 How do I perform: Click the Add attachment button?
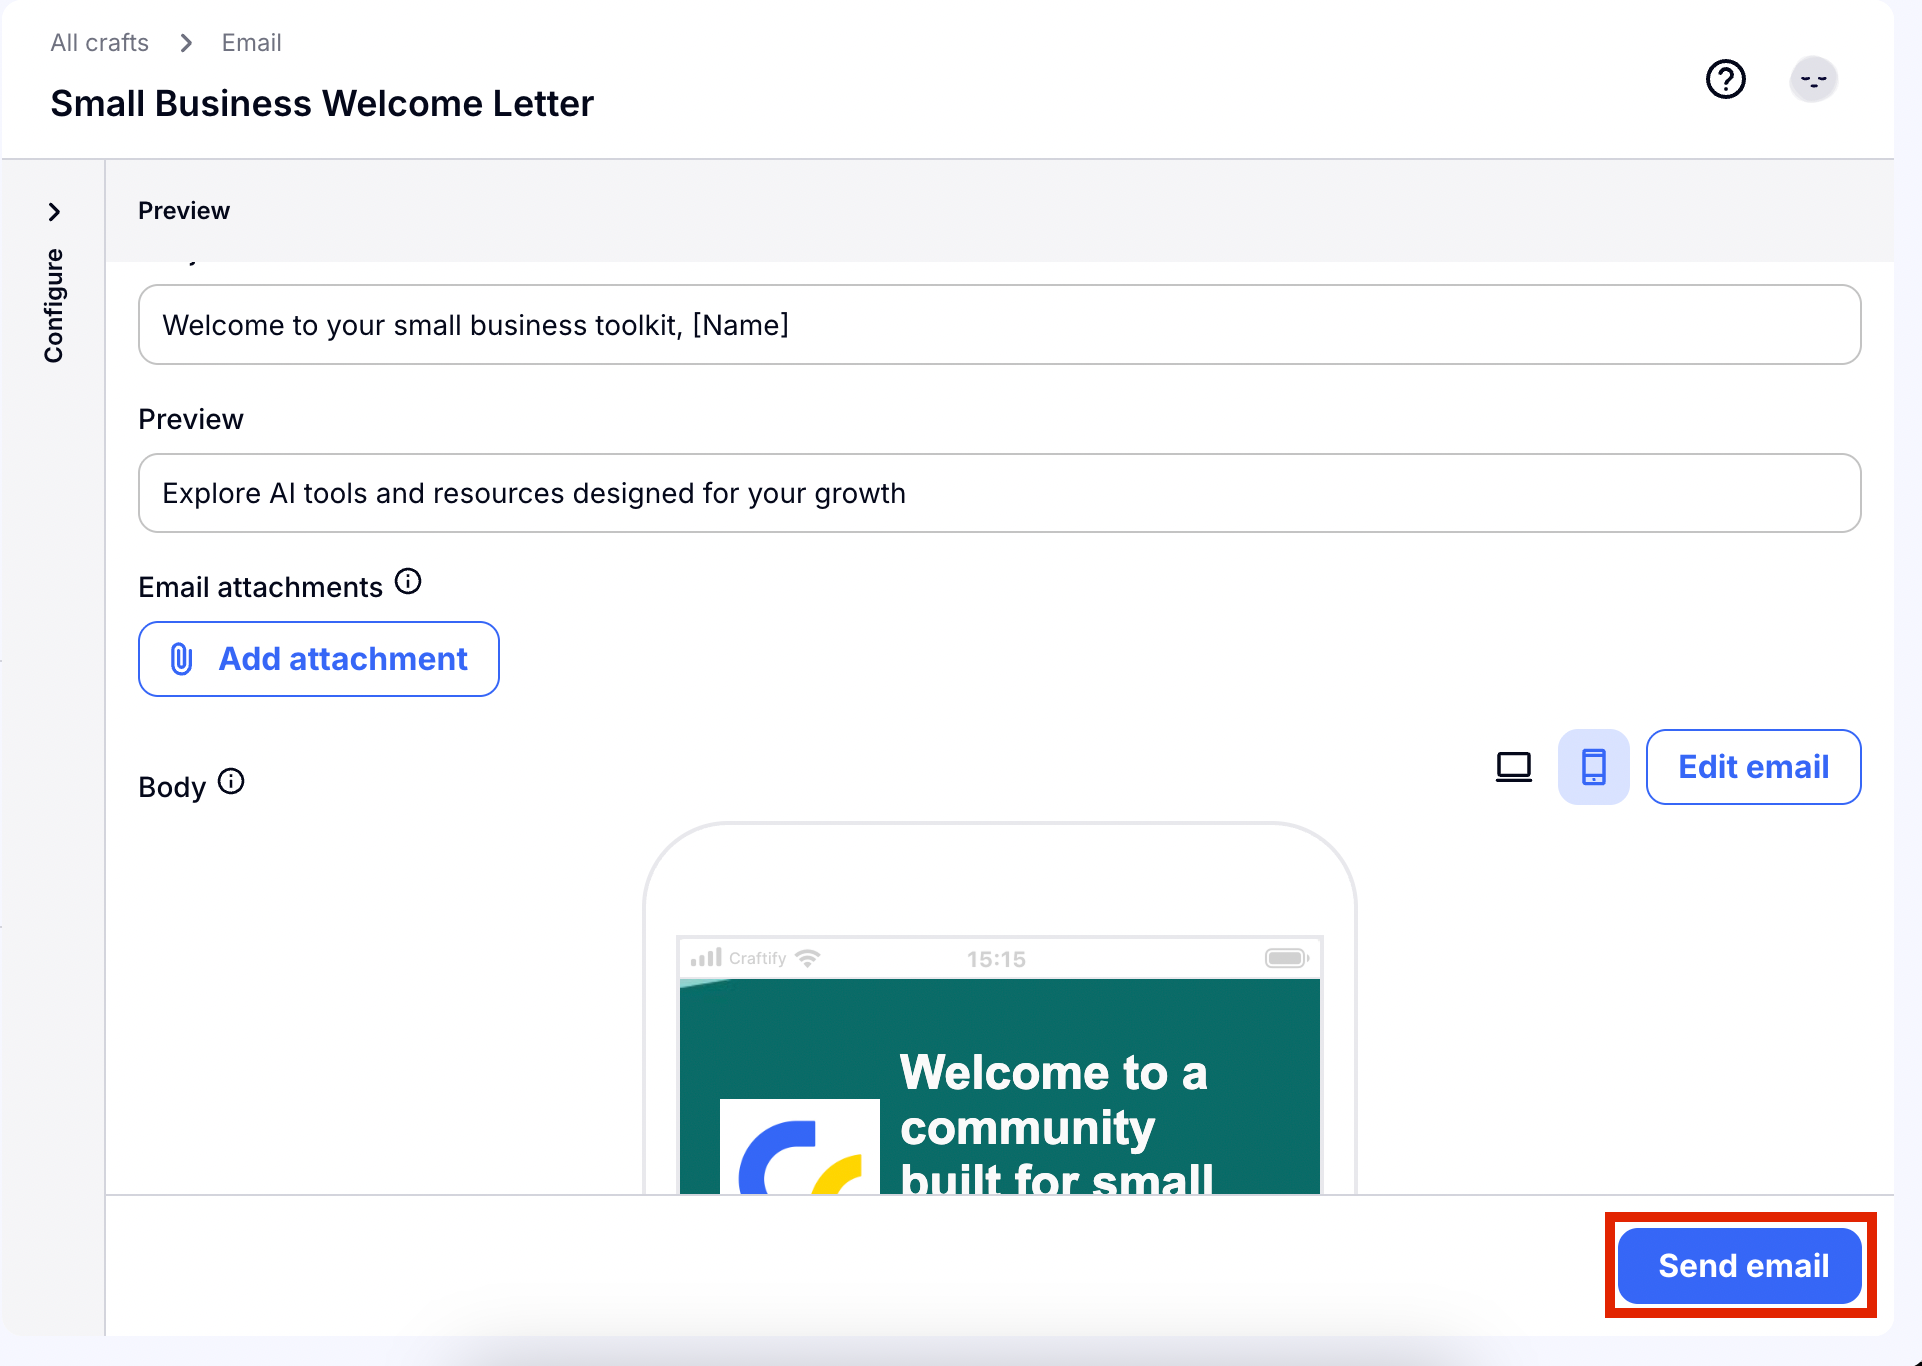point(319,659)
